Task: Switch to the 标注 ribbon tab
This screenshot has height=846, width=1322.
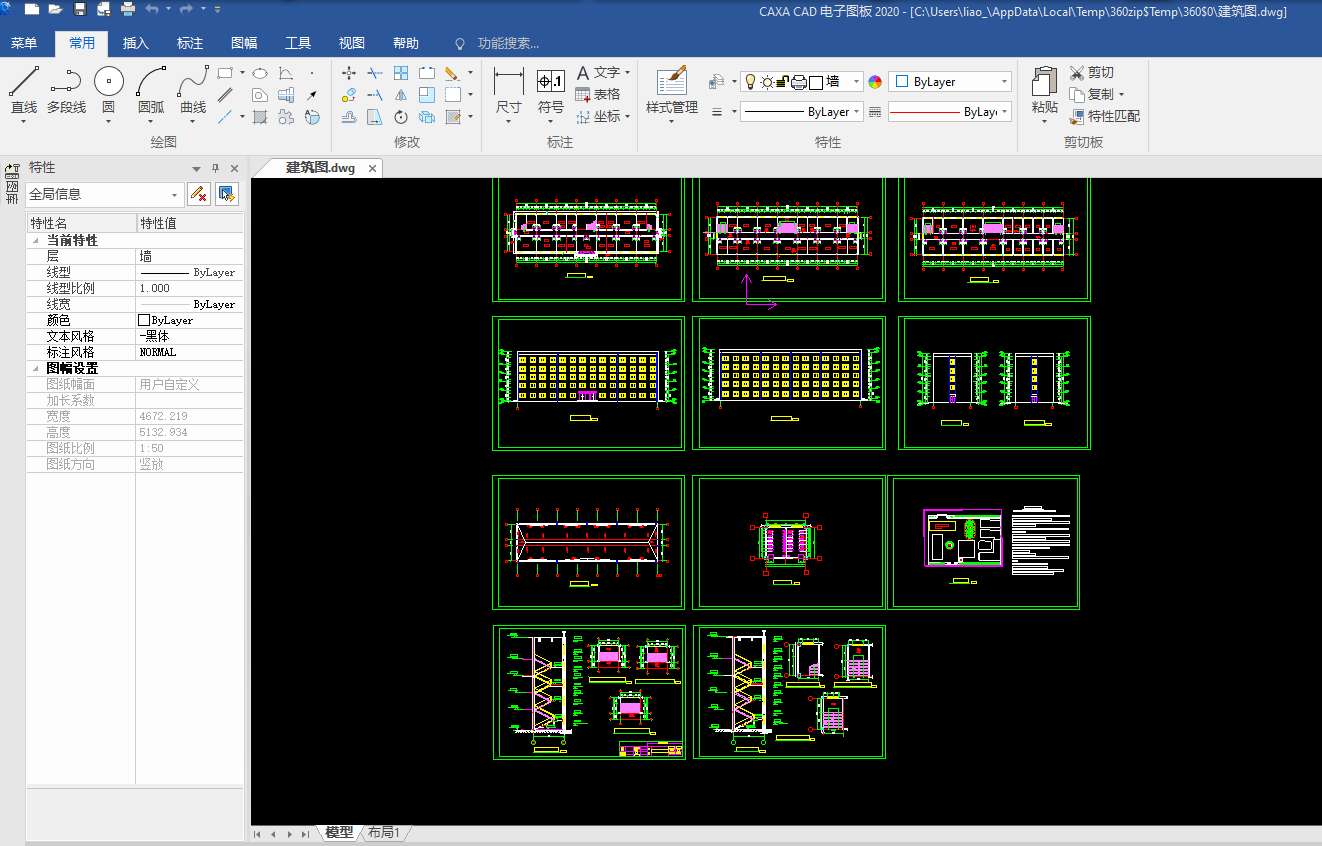Action: [190, 43]
